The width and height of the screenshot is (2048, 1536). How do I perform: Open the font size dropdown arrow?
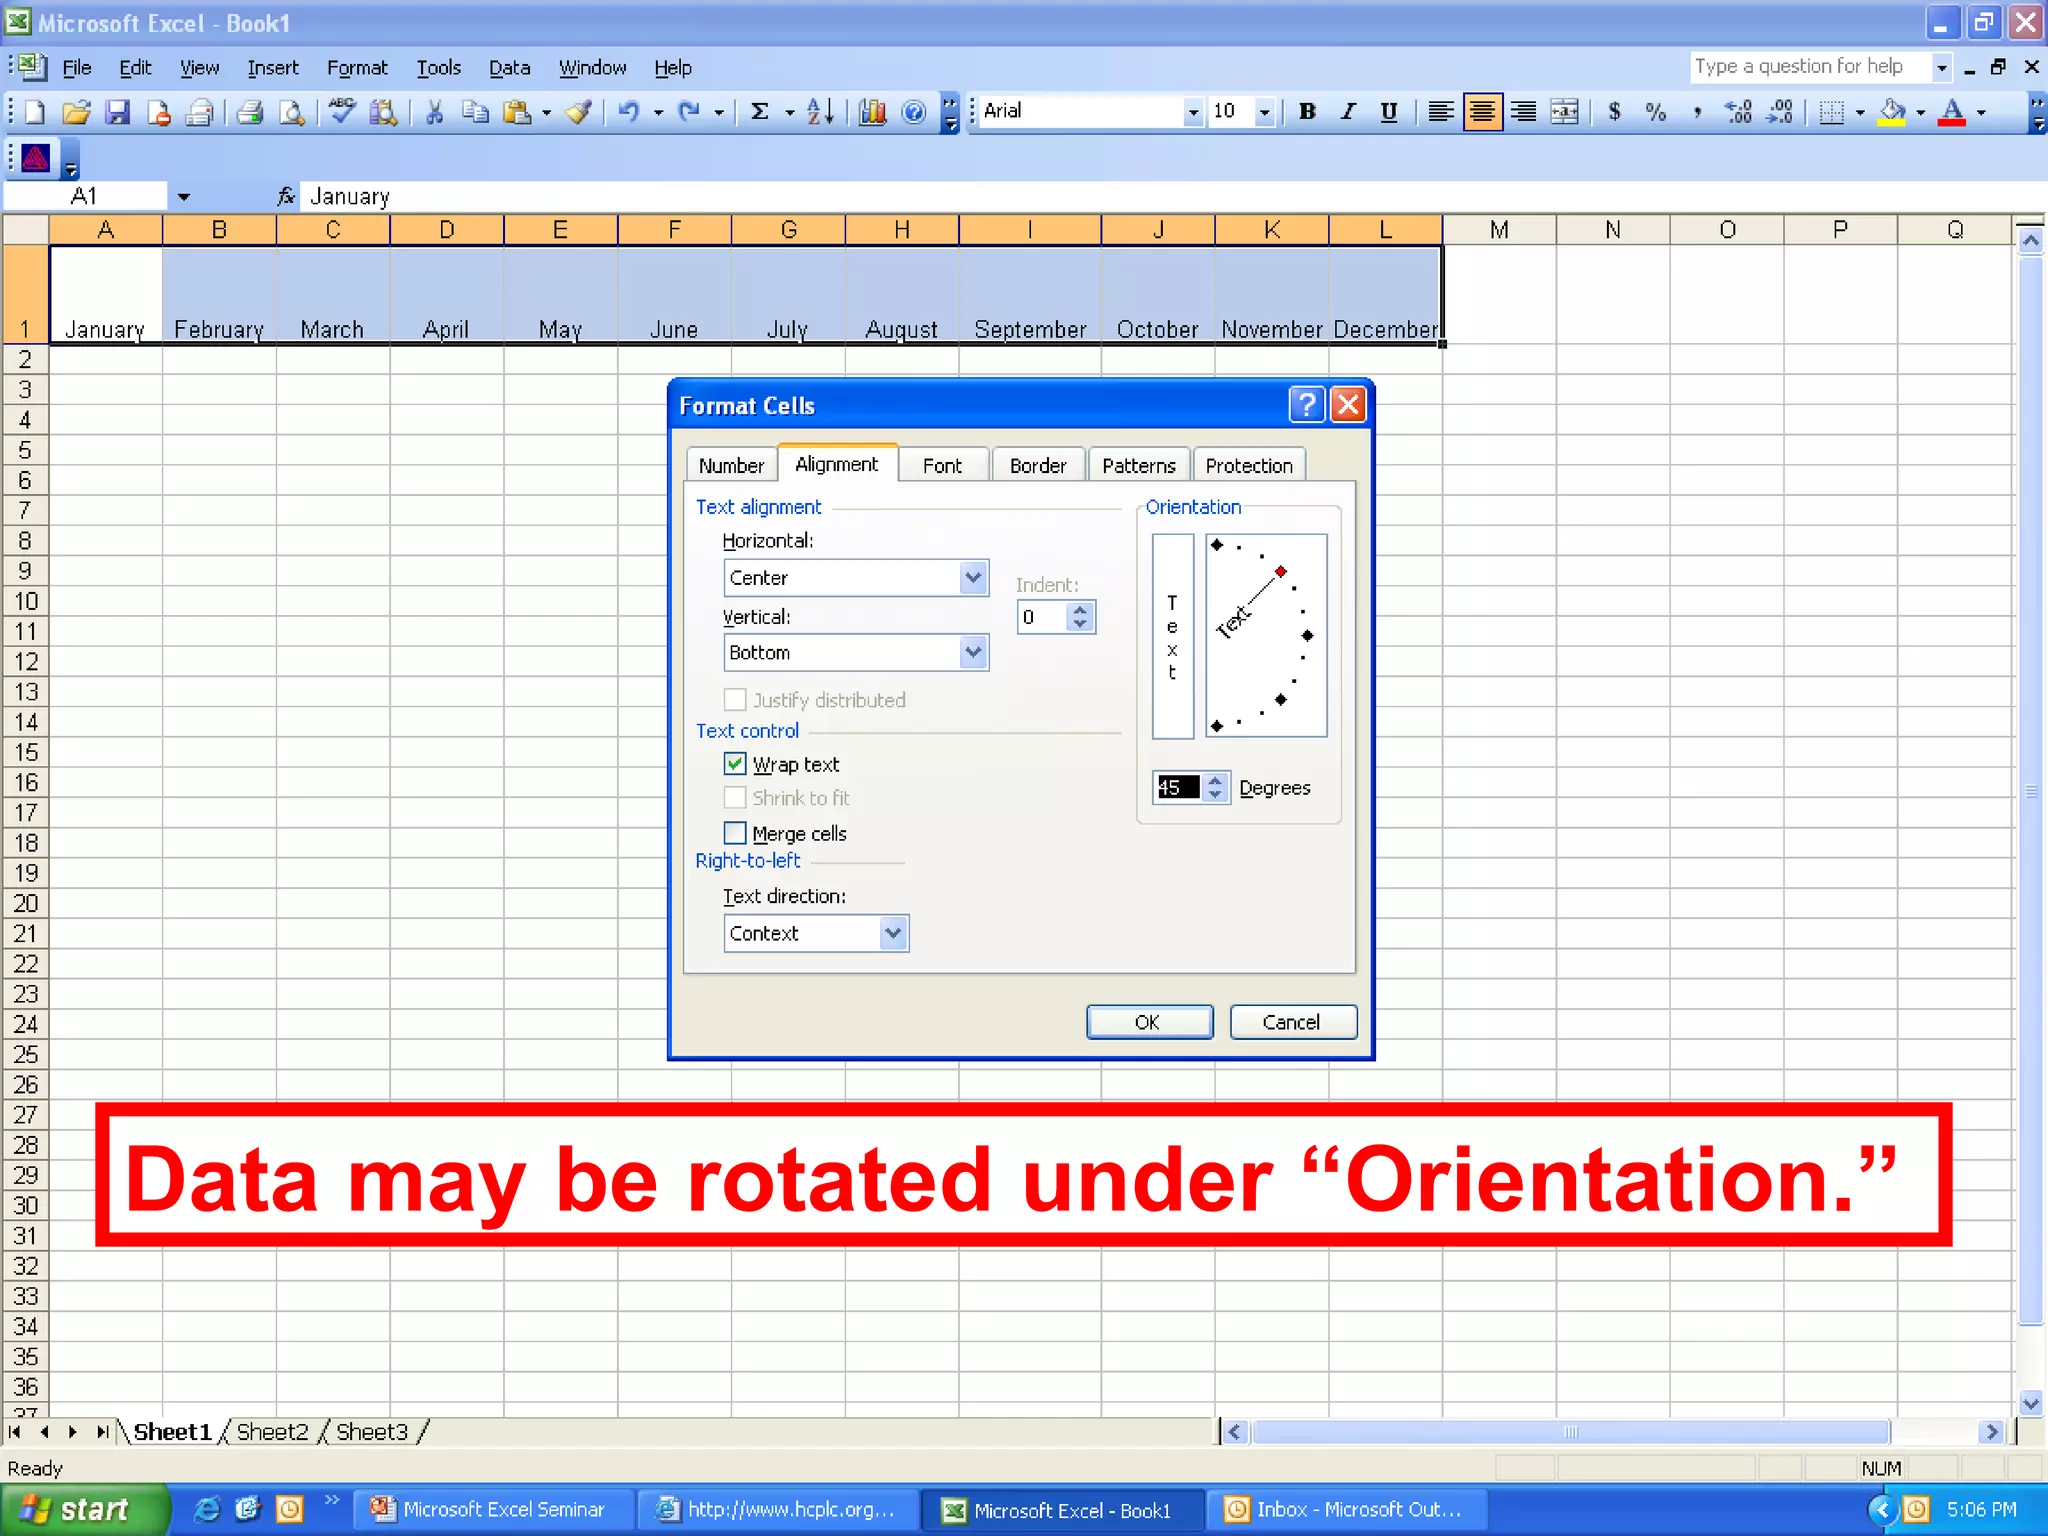(1265, 112)
